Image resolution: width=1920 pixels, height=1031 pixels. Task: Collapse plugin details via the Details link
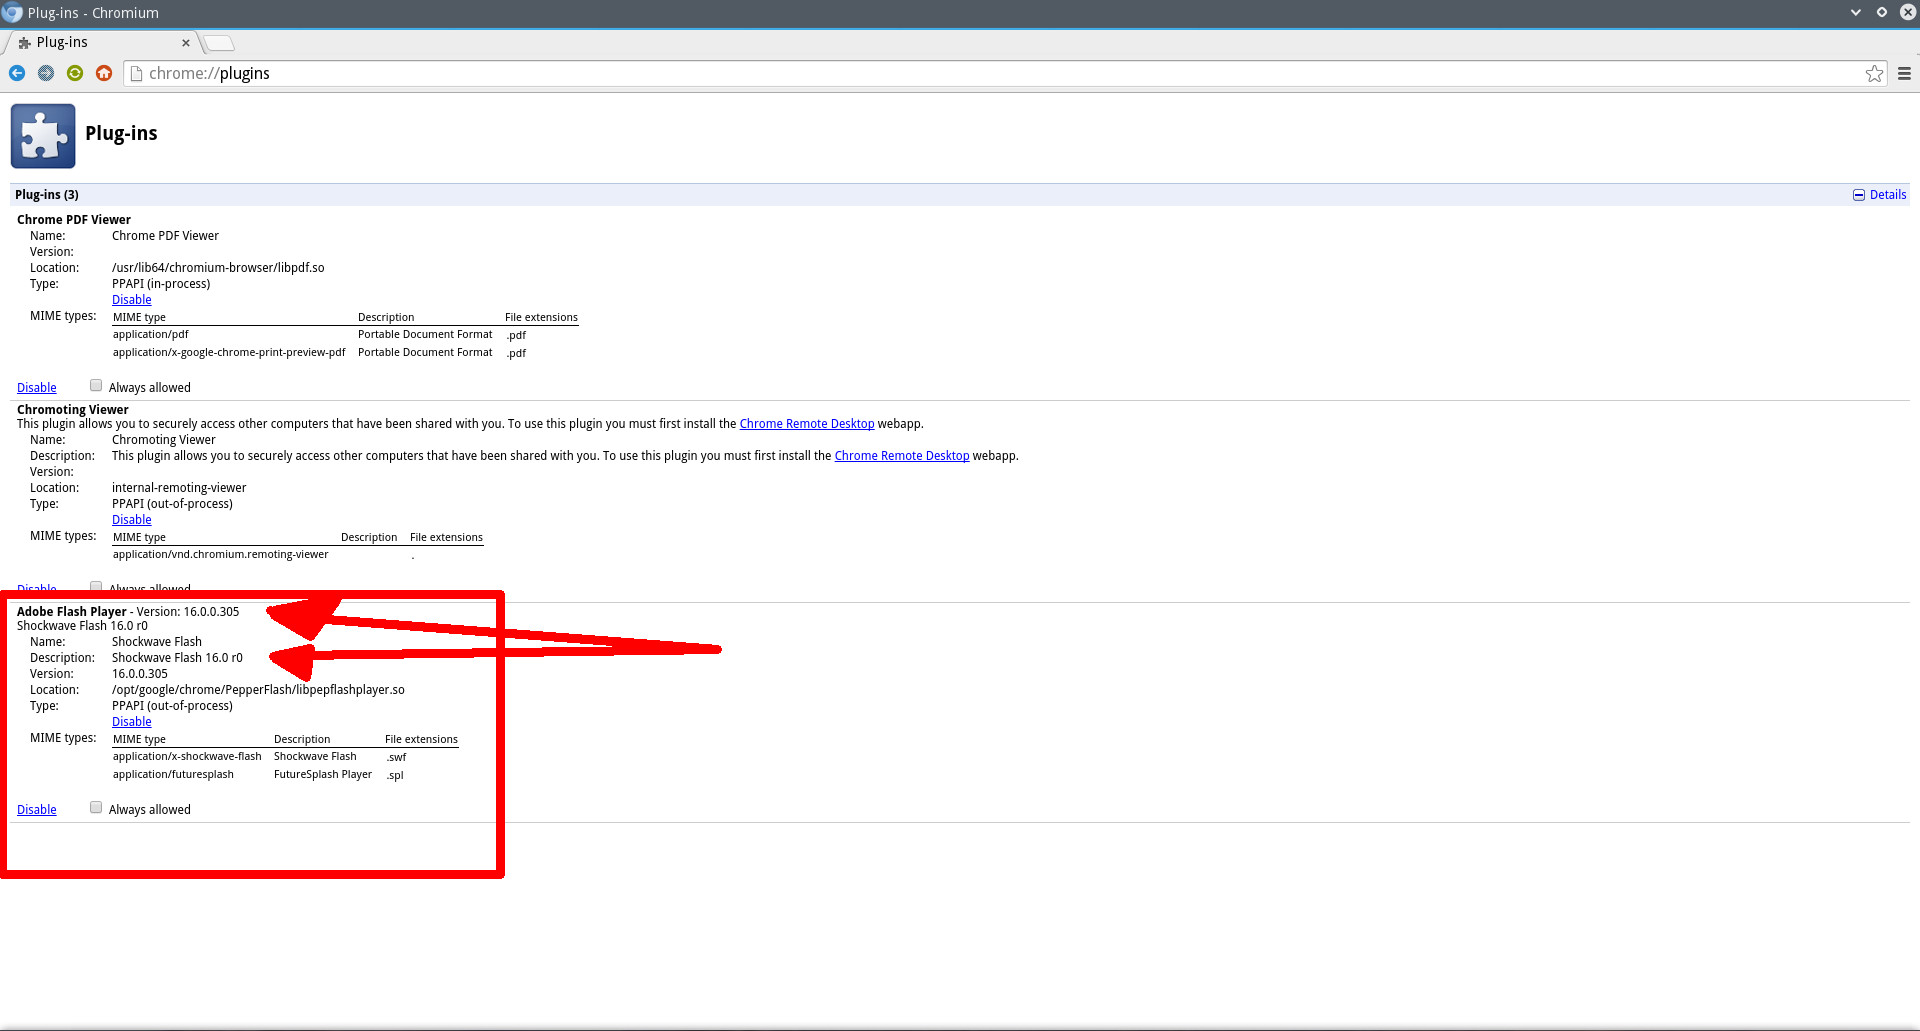point(1880,195)
